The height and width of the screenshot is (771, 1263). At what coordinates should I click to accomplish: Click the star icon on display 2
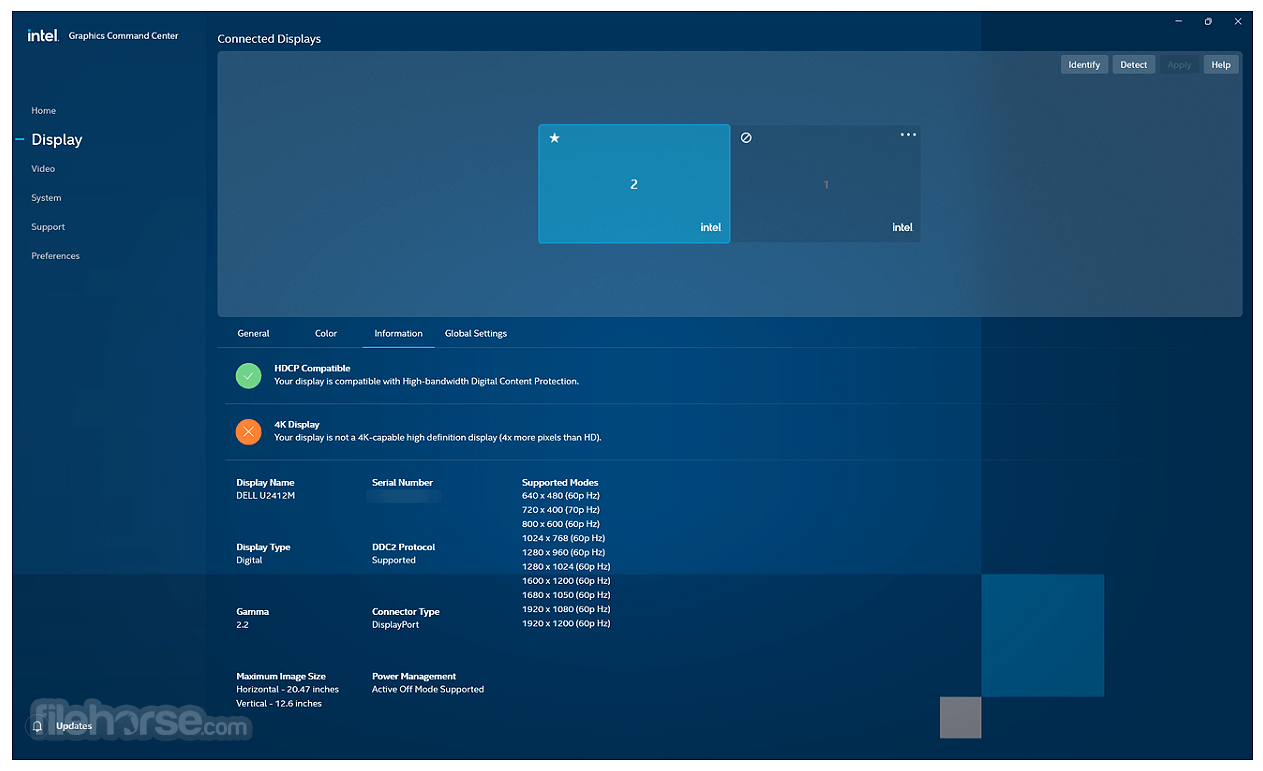(x=554, y=138)
